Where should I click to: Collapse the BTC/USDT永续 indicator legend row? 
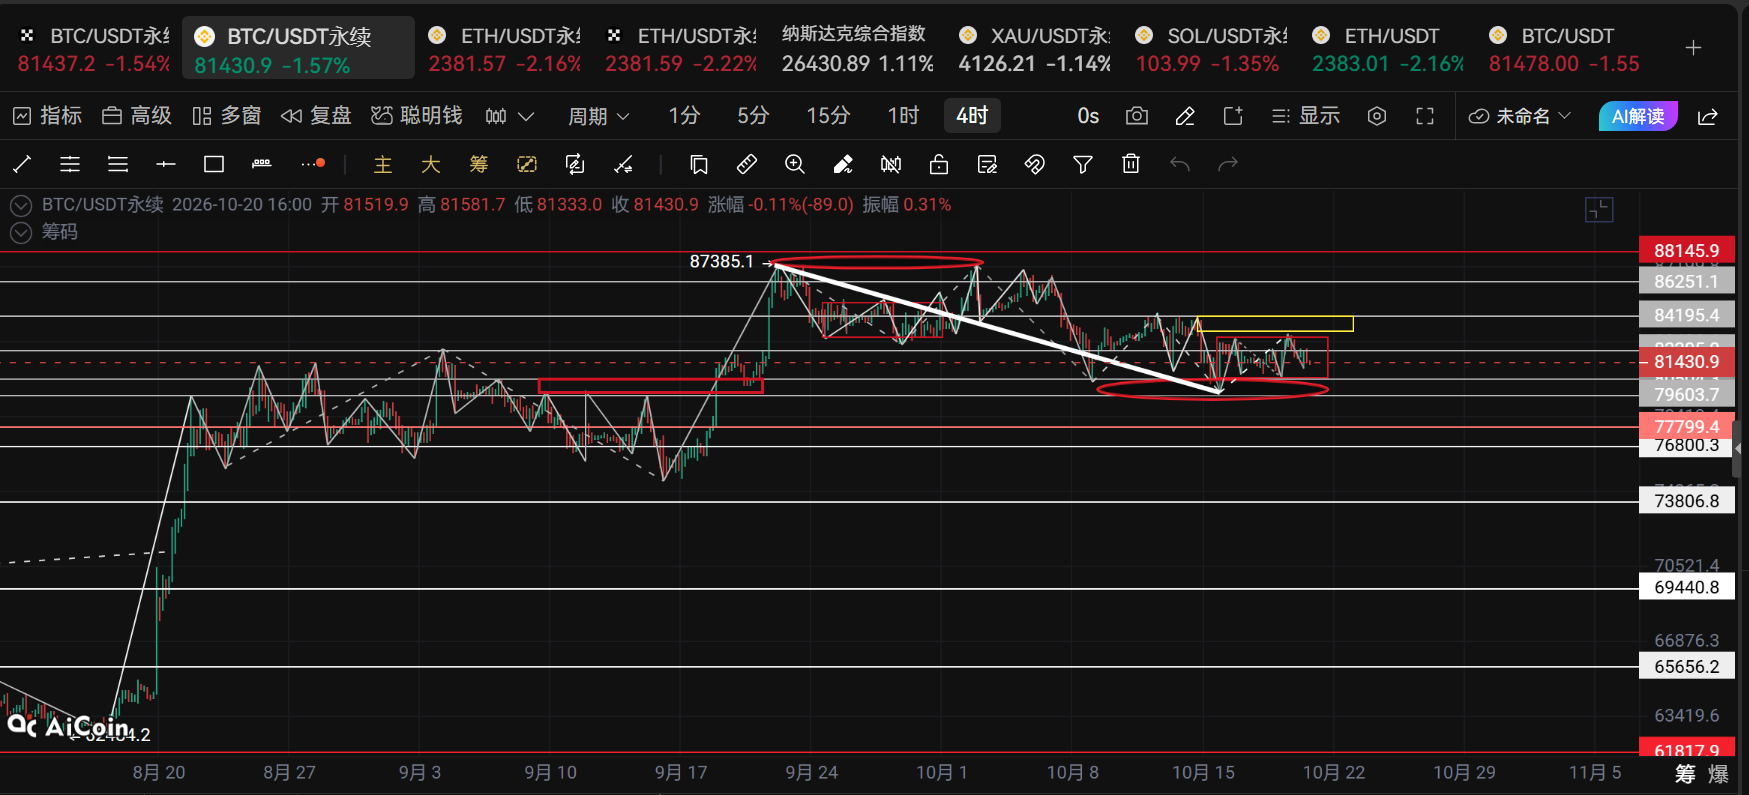tap(21, 206)
